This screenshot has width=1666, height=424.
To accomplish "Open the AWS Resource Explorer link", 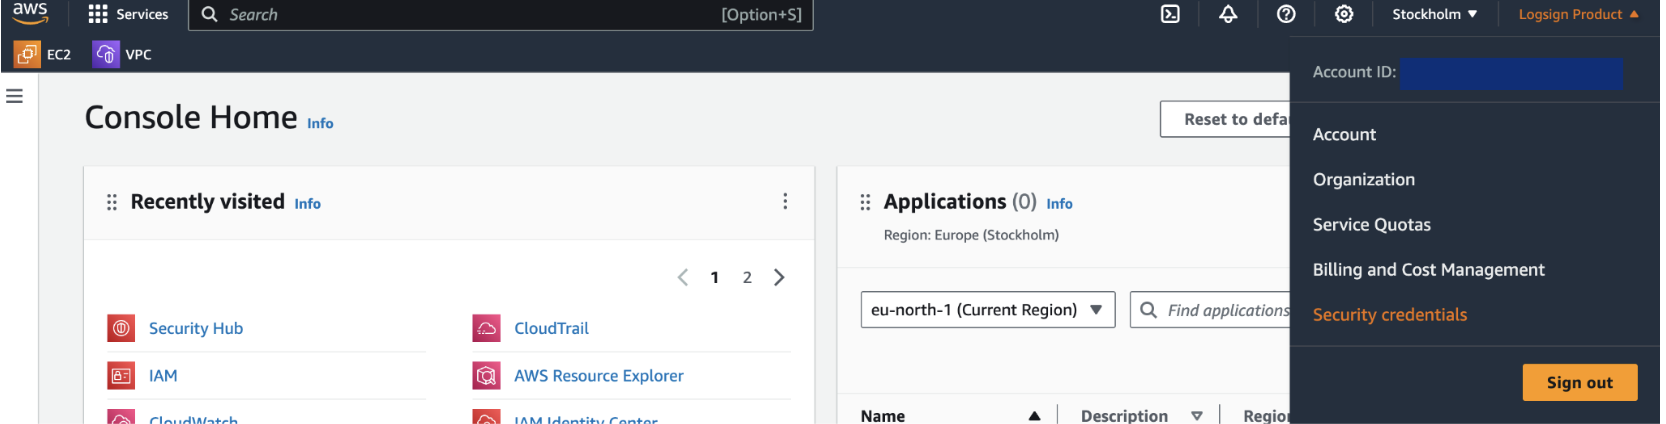I will tap(599, 376).
